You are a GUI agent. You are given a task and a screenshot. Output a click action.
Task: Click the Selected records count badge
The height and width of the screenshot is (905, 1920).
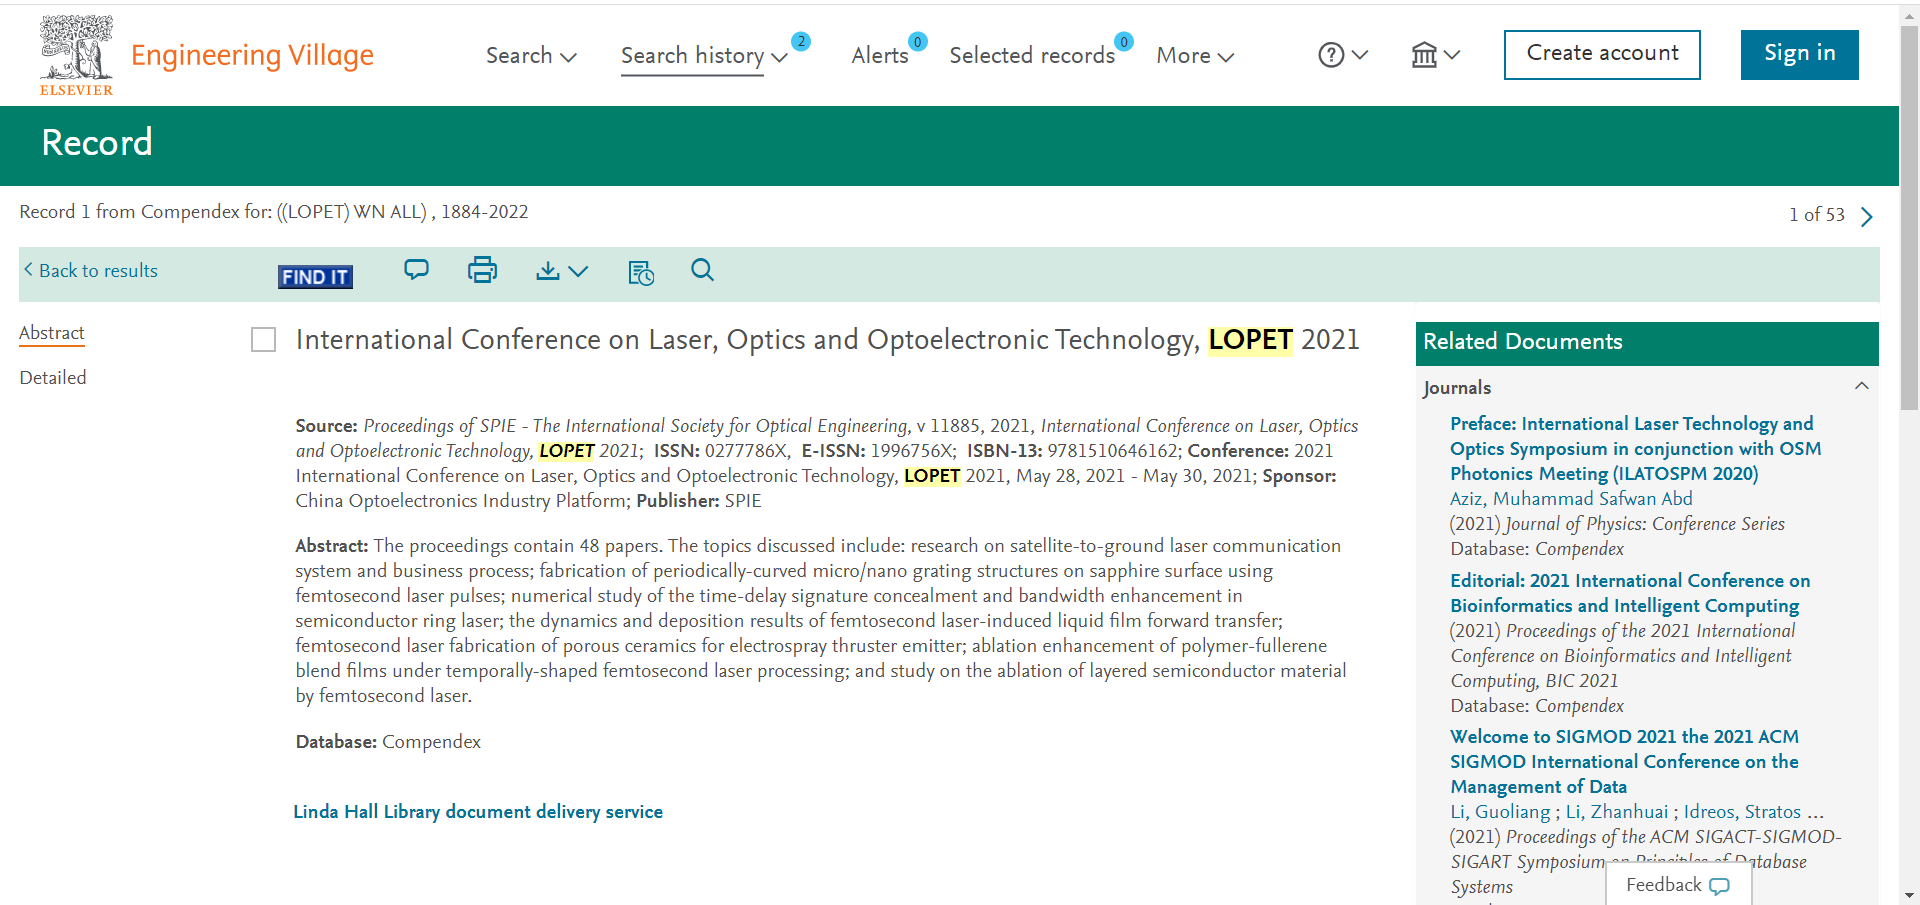coord(1124,41)
